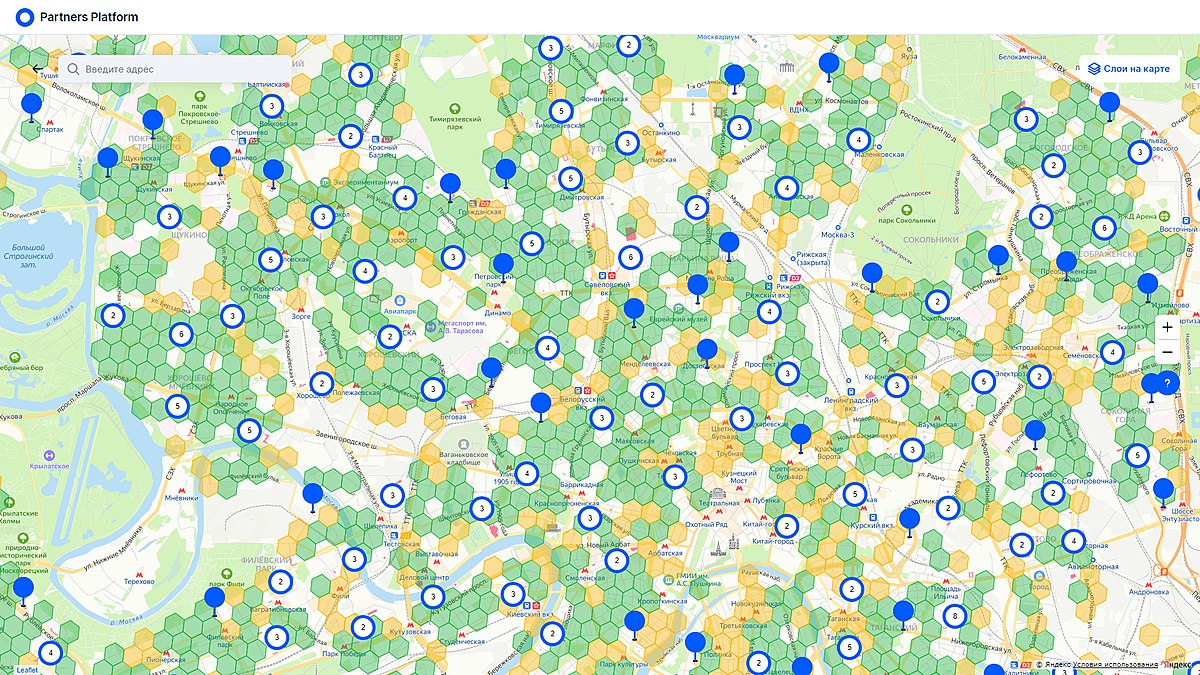Click the Partners Platform logo
The image size is (1200, 675).
[x=26, y=17]
